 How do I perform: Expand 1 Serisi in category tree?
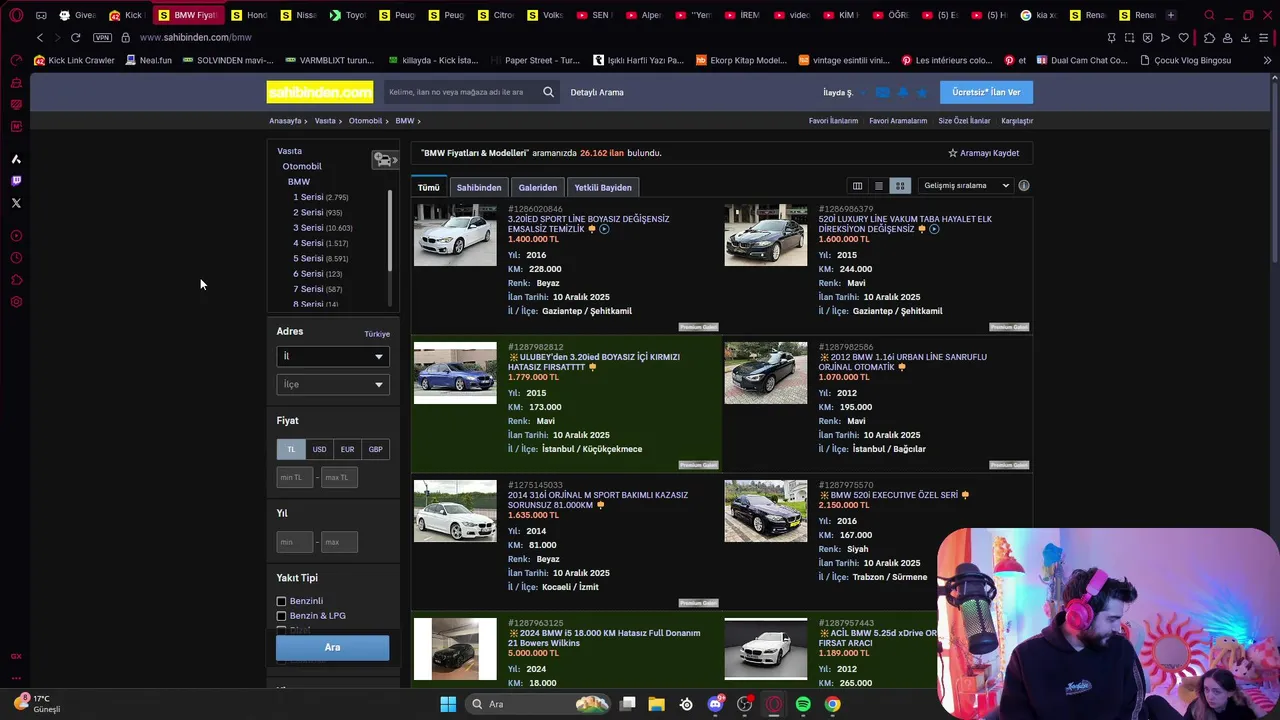308,197
